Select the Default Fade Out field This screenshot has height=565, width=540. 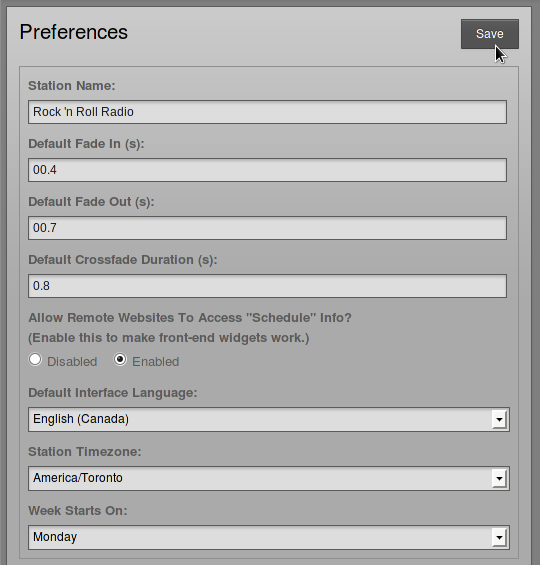[x=267, y=228]
